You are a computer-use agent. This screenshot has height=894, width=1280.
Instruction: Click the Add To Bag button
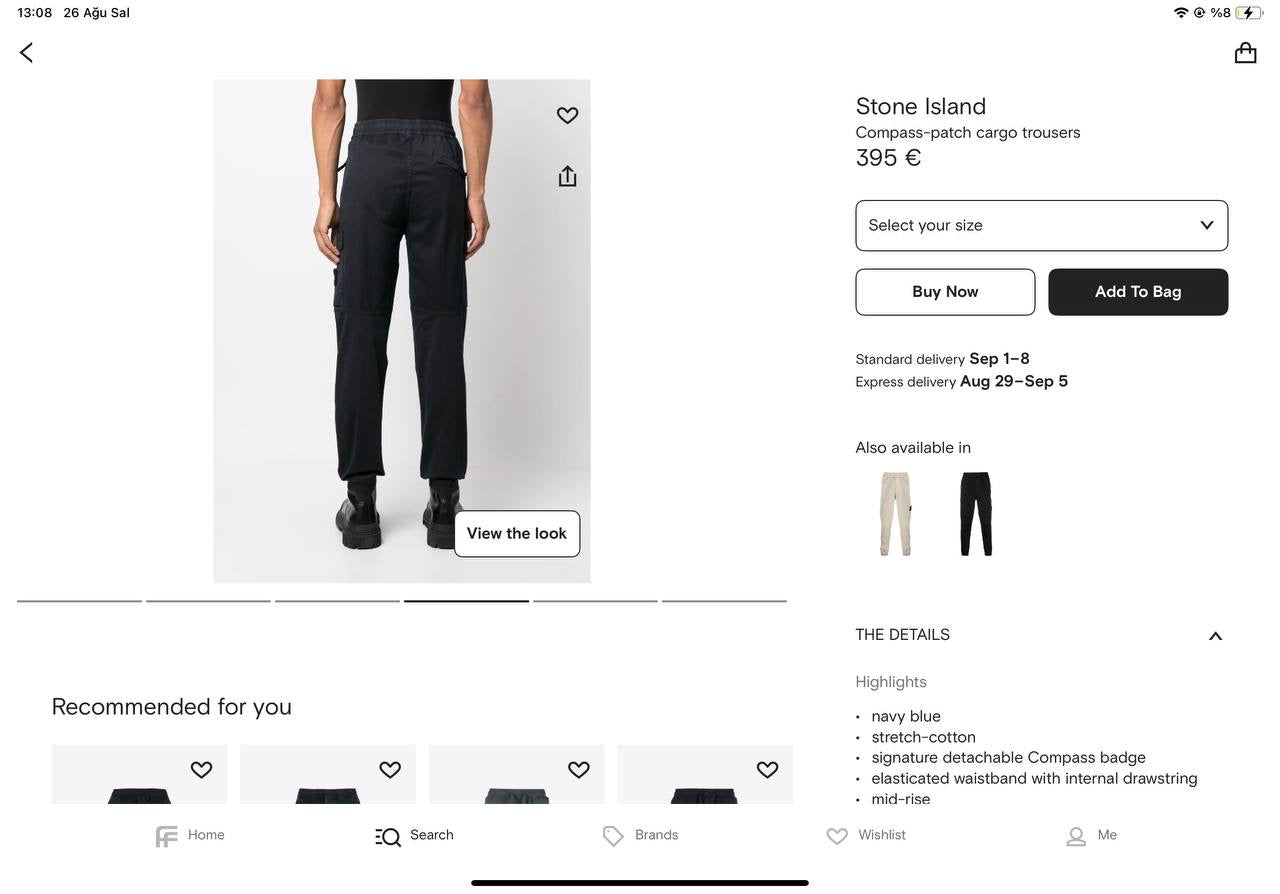[1138, 292]
